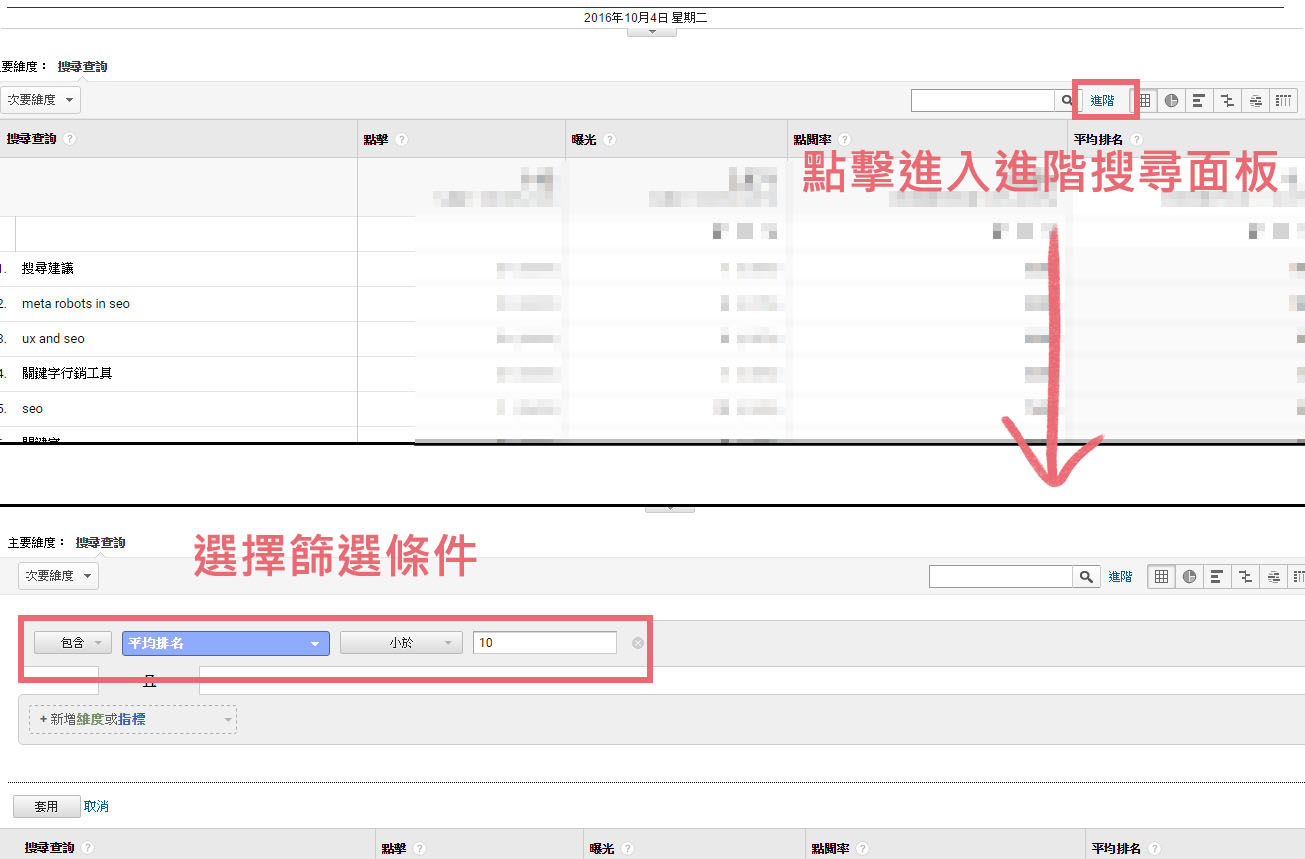The image size is (1305, 859).
Task: Remove the 平均排名 filter with the x icon
Action: point(638,643)
